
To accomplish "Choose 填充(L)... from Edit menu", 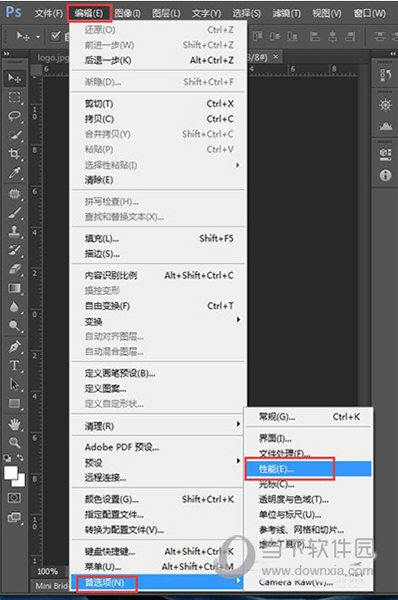I will [x=158, y=238].
